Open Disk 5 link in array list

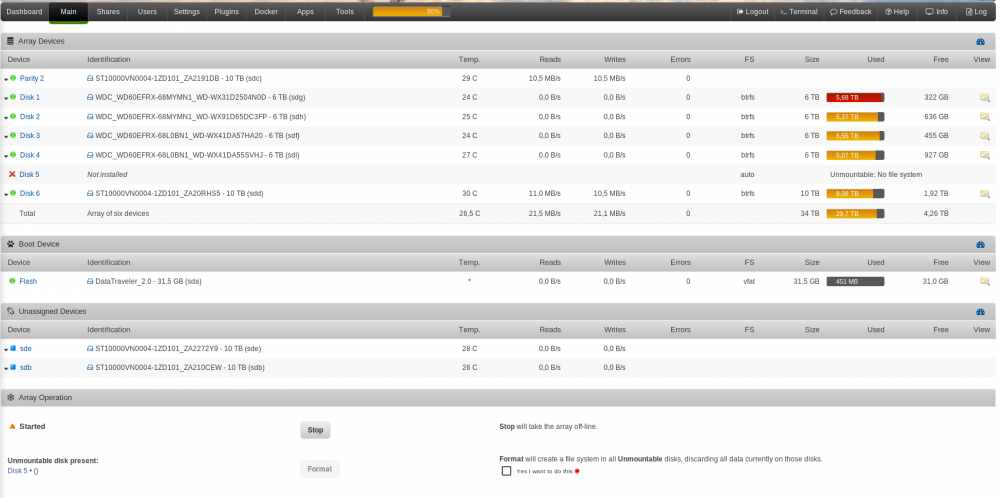click(29, 174)
